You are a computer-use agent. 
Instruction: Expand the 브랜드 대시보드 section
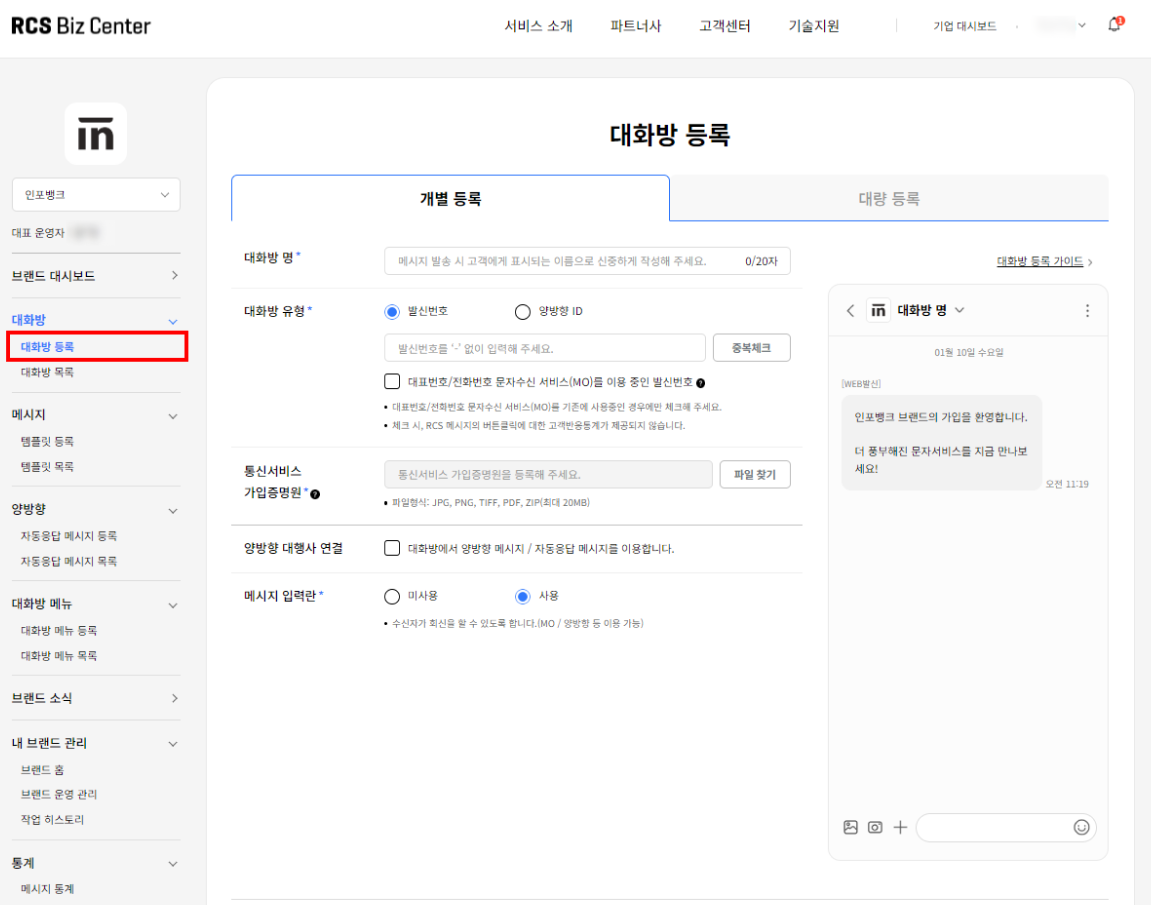[x=96, y=275]
